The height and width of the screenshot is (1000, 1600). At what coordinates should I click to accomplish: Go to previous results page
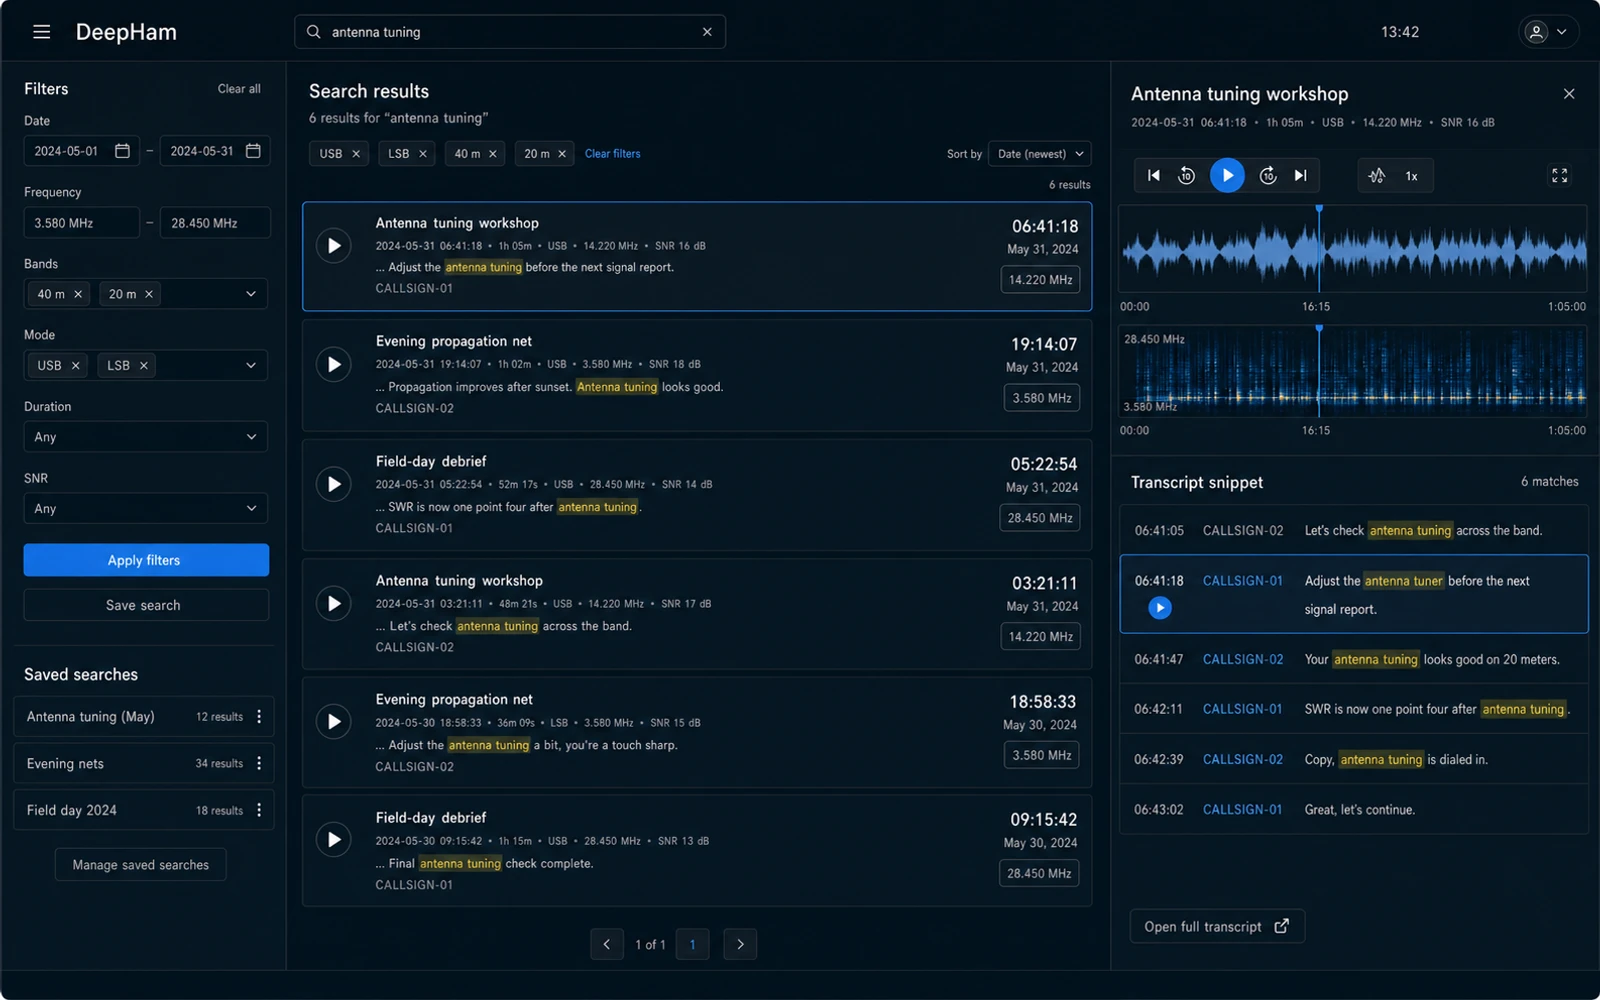pos(607,944)
